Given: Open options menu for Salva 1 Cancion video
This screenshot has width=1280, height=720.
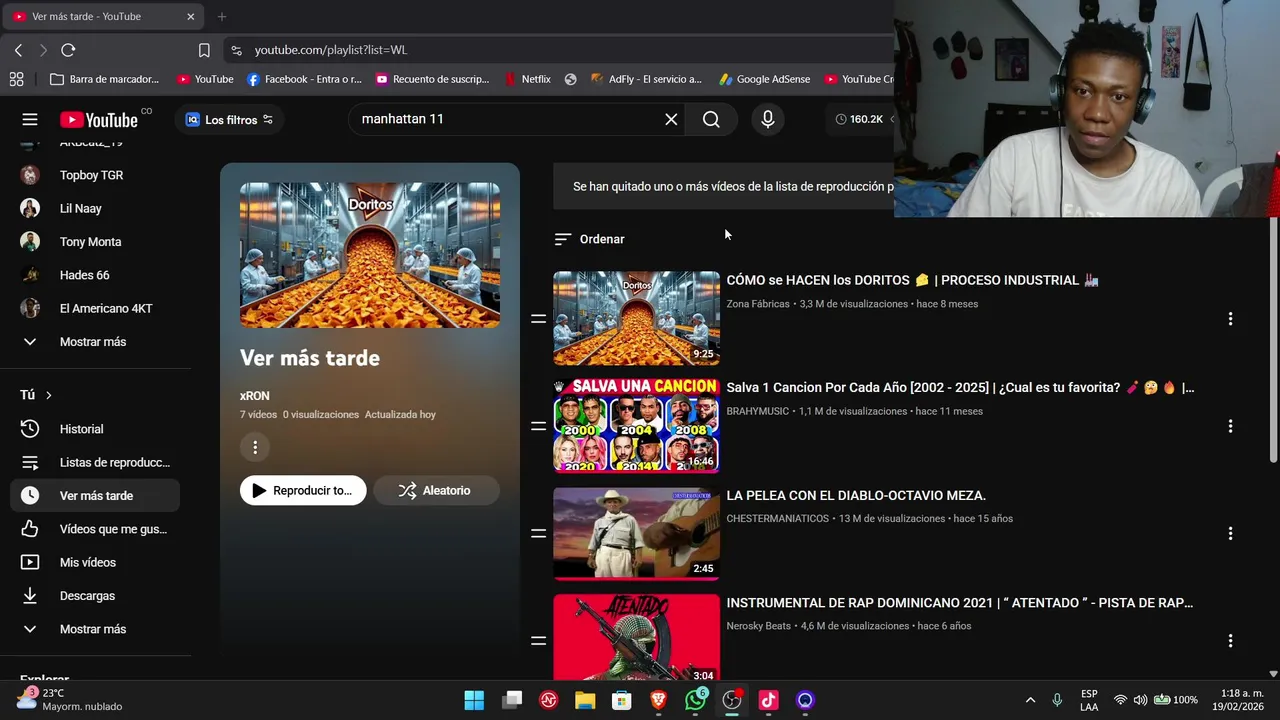Looking at the screenshot, I should click(1230, 426).
